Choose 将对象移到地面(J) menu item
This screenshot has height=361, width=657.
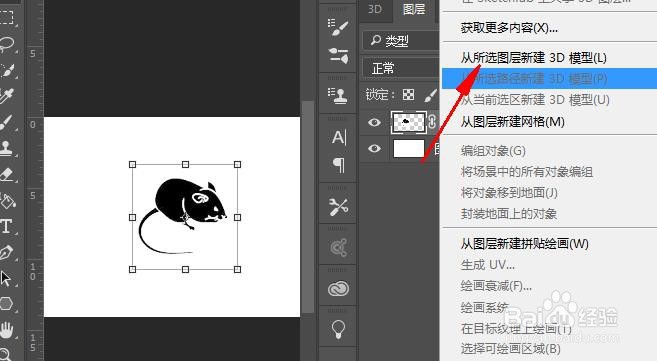click(x=509, y=193)
